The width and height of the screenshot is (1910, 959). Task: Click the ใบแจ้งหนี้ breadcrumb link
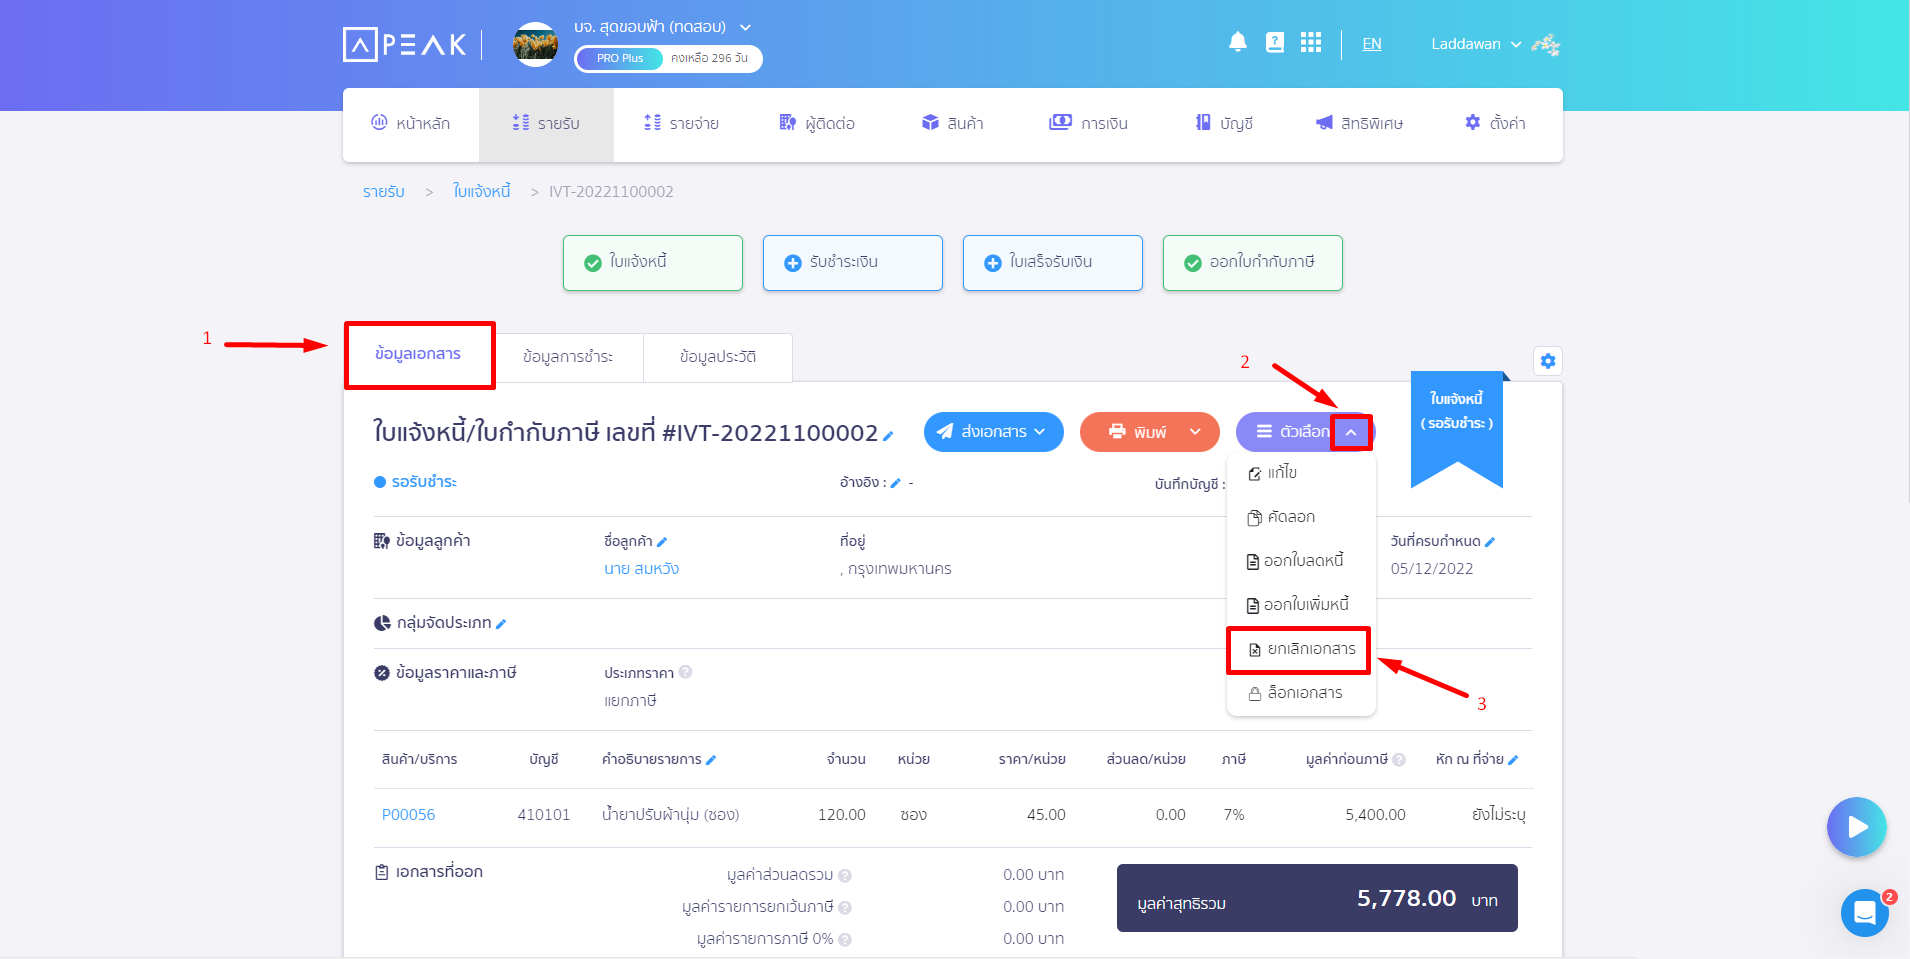482,191
